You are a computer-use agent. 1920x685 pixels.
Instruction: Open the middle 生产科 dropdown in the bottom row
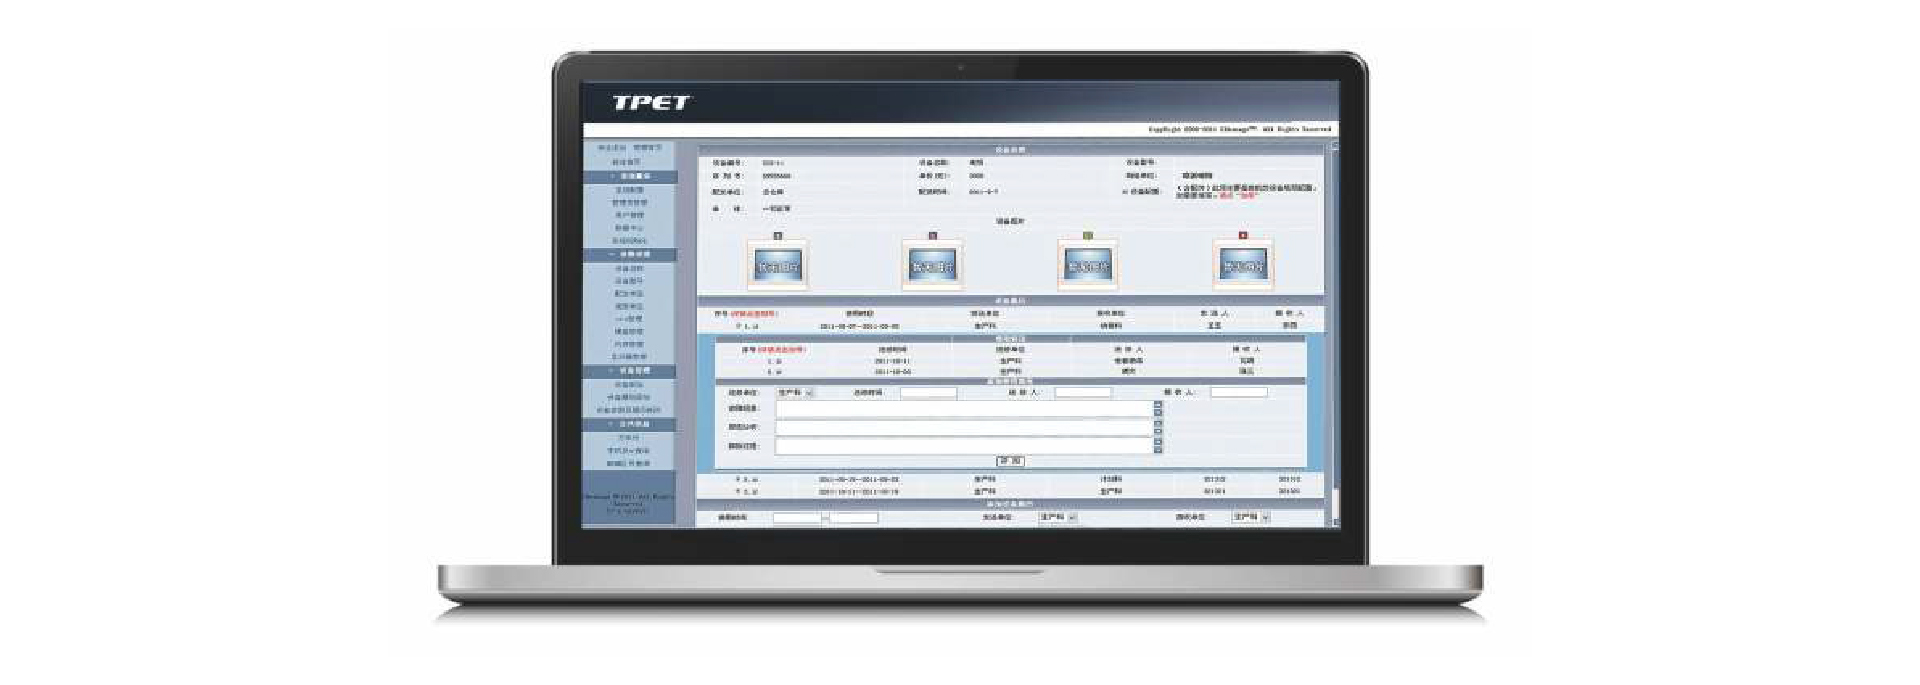1058,518
